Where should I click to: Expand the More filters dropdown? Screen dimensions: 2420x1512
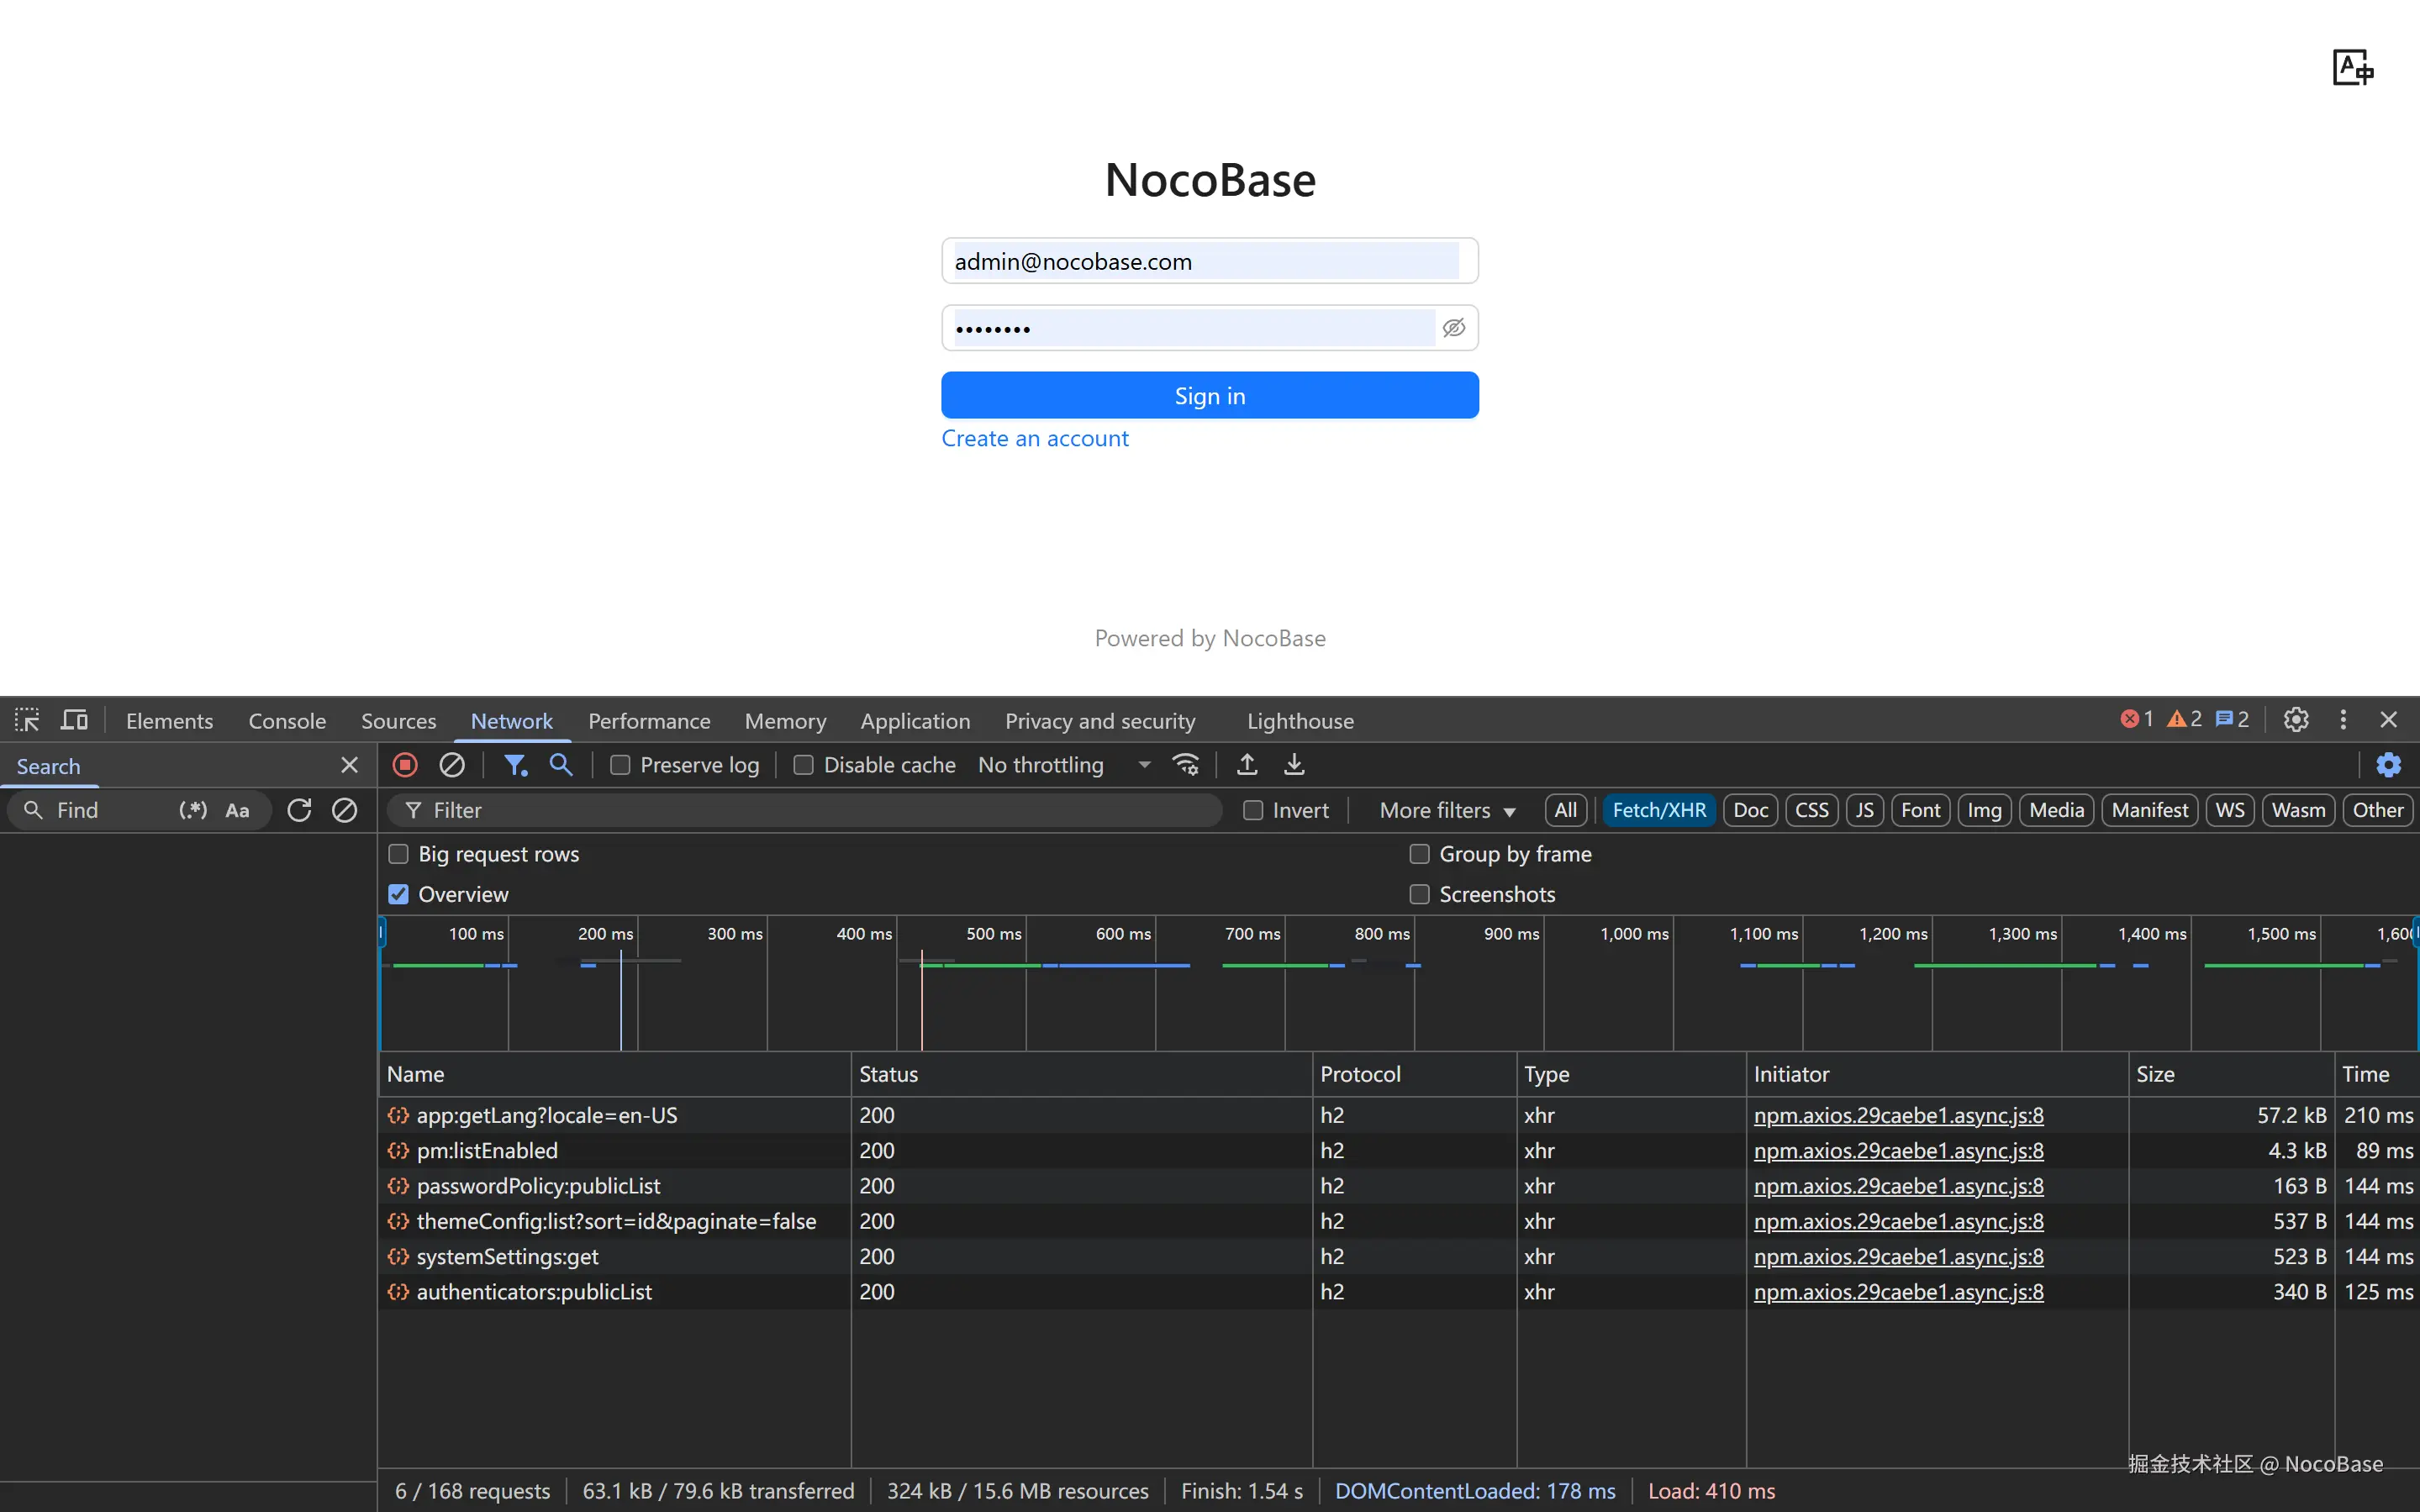point(1447,810)
